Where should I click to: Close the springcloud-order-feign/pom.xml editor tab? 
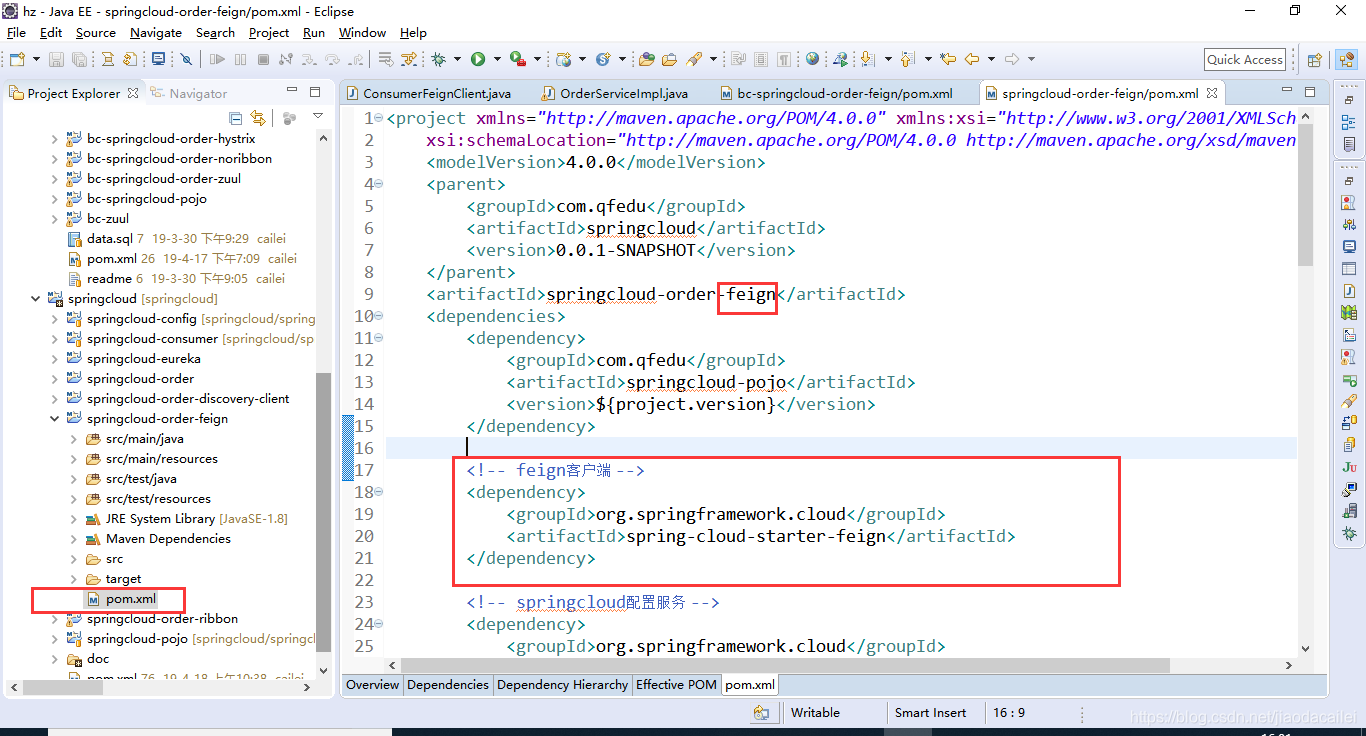point(1212,93)
